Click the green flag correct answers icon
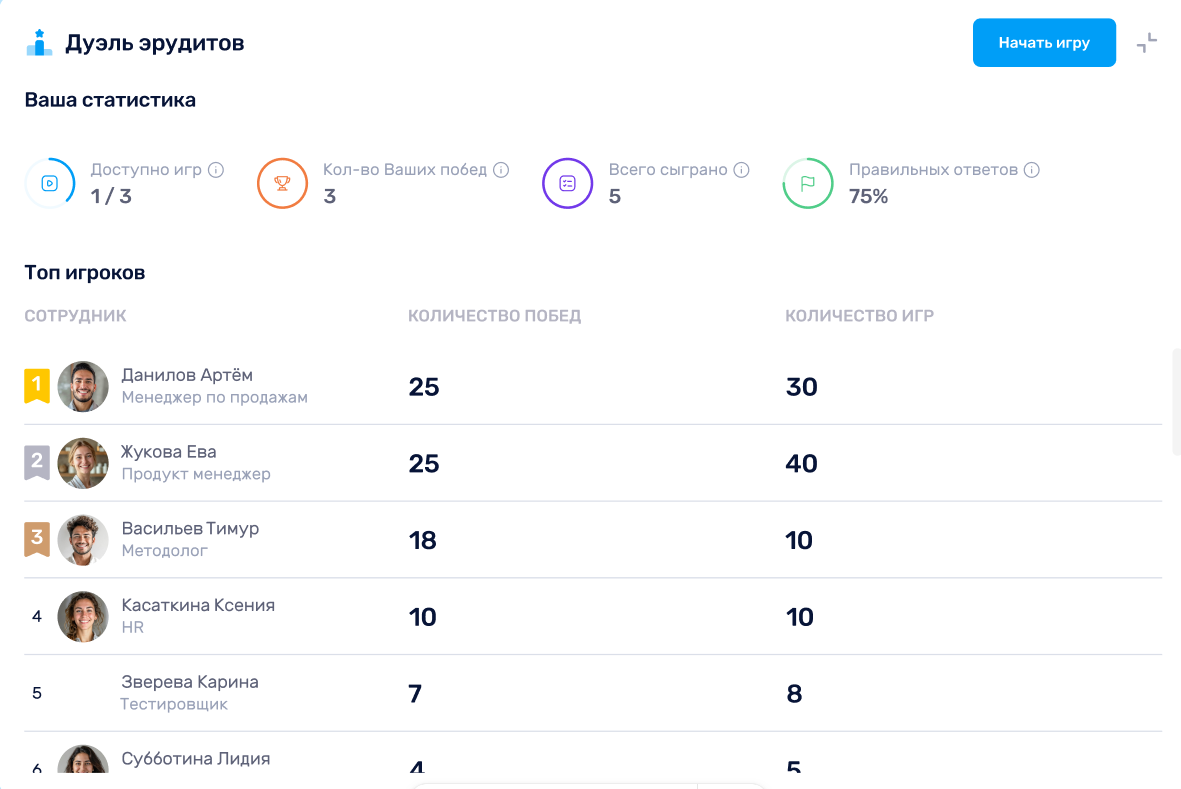Screen dimensions: 1181x789 coord(807,183)
